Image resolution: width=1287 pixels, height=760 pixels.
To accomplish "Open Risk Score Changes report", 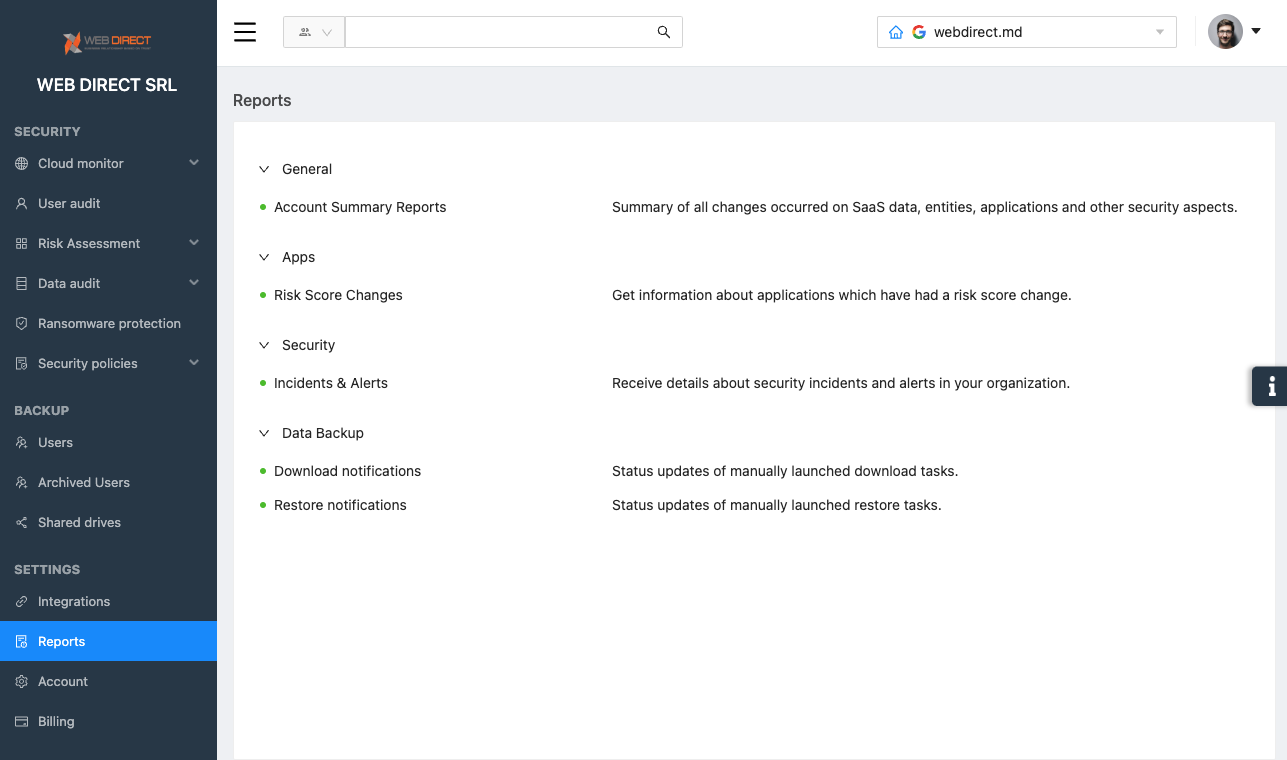I will pyautogui.click(x=338, y=295).
